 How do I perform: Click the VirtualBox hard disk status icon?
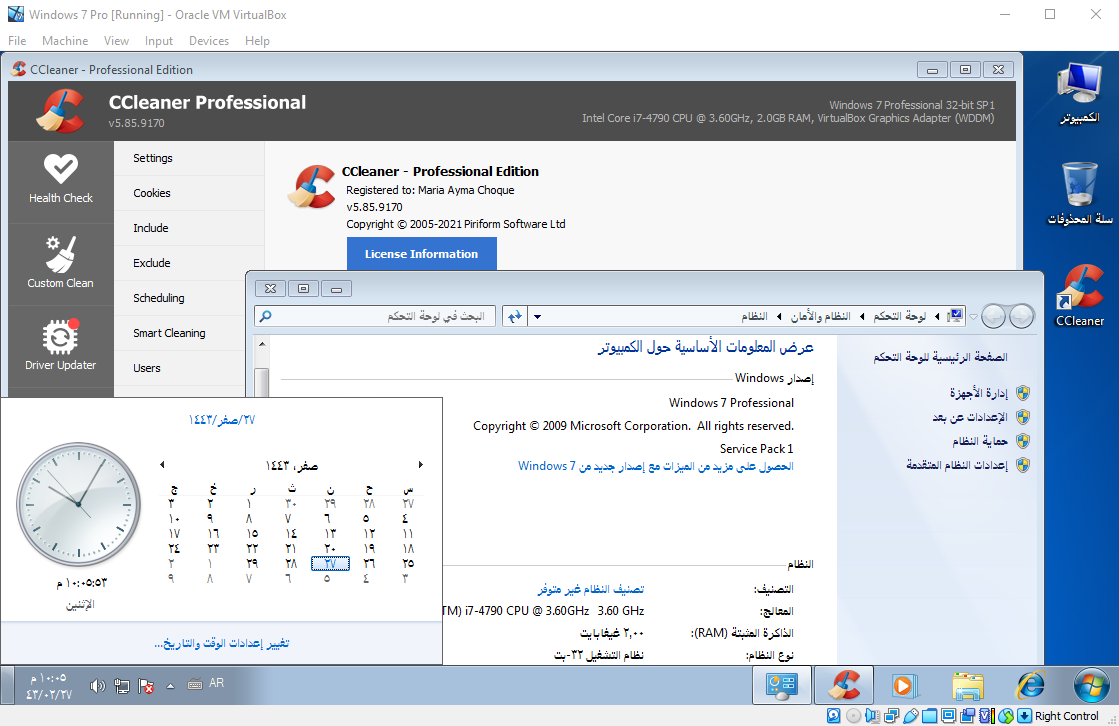pyautogui.click(x=833, y=715)
